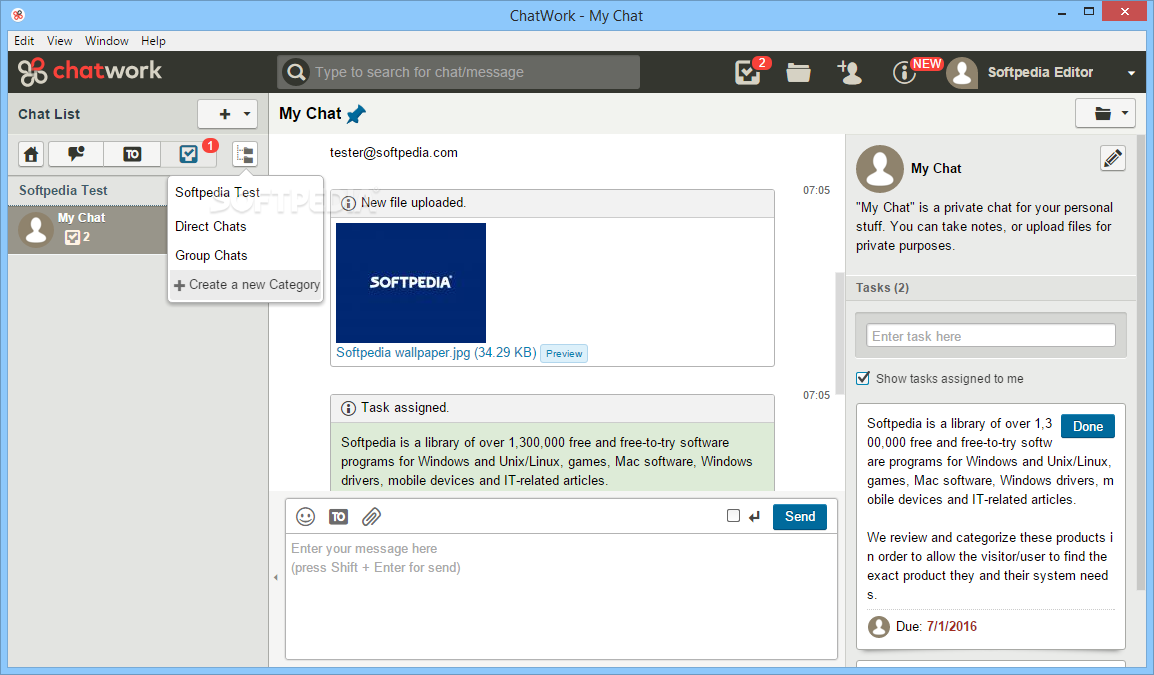Show all chats with the home icon
The height and width of the screenshot is (675, 1154).
[31, 154]
